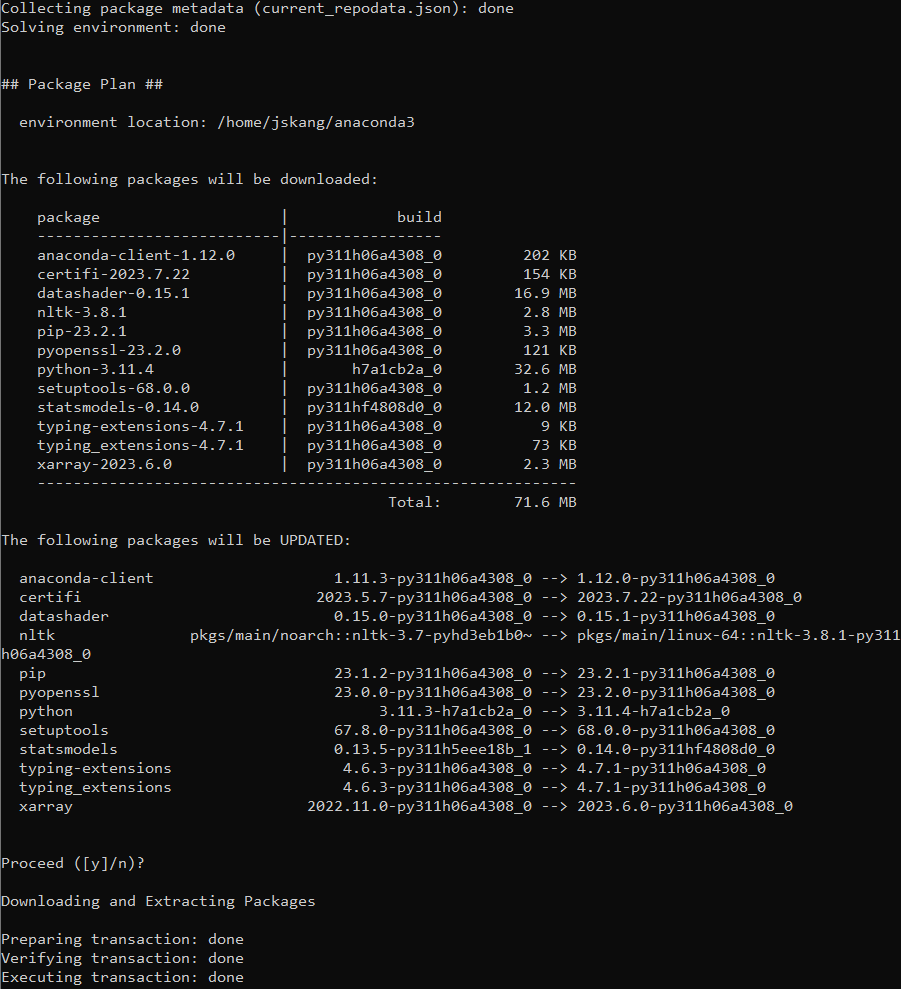The image size is (901, 989).
Task: Click old statsmodels version '0.13.5-py311h5eee18b_1'
Action: click(433, 749)
